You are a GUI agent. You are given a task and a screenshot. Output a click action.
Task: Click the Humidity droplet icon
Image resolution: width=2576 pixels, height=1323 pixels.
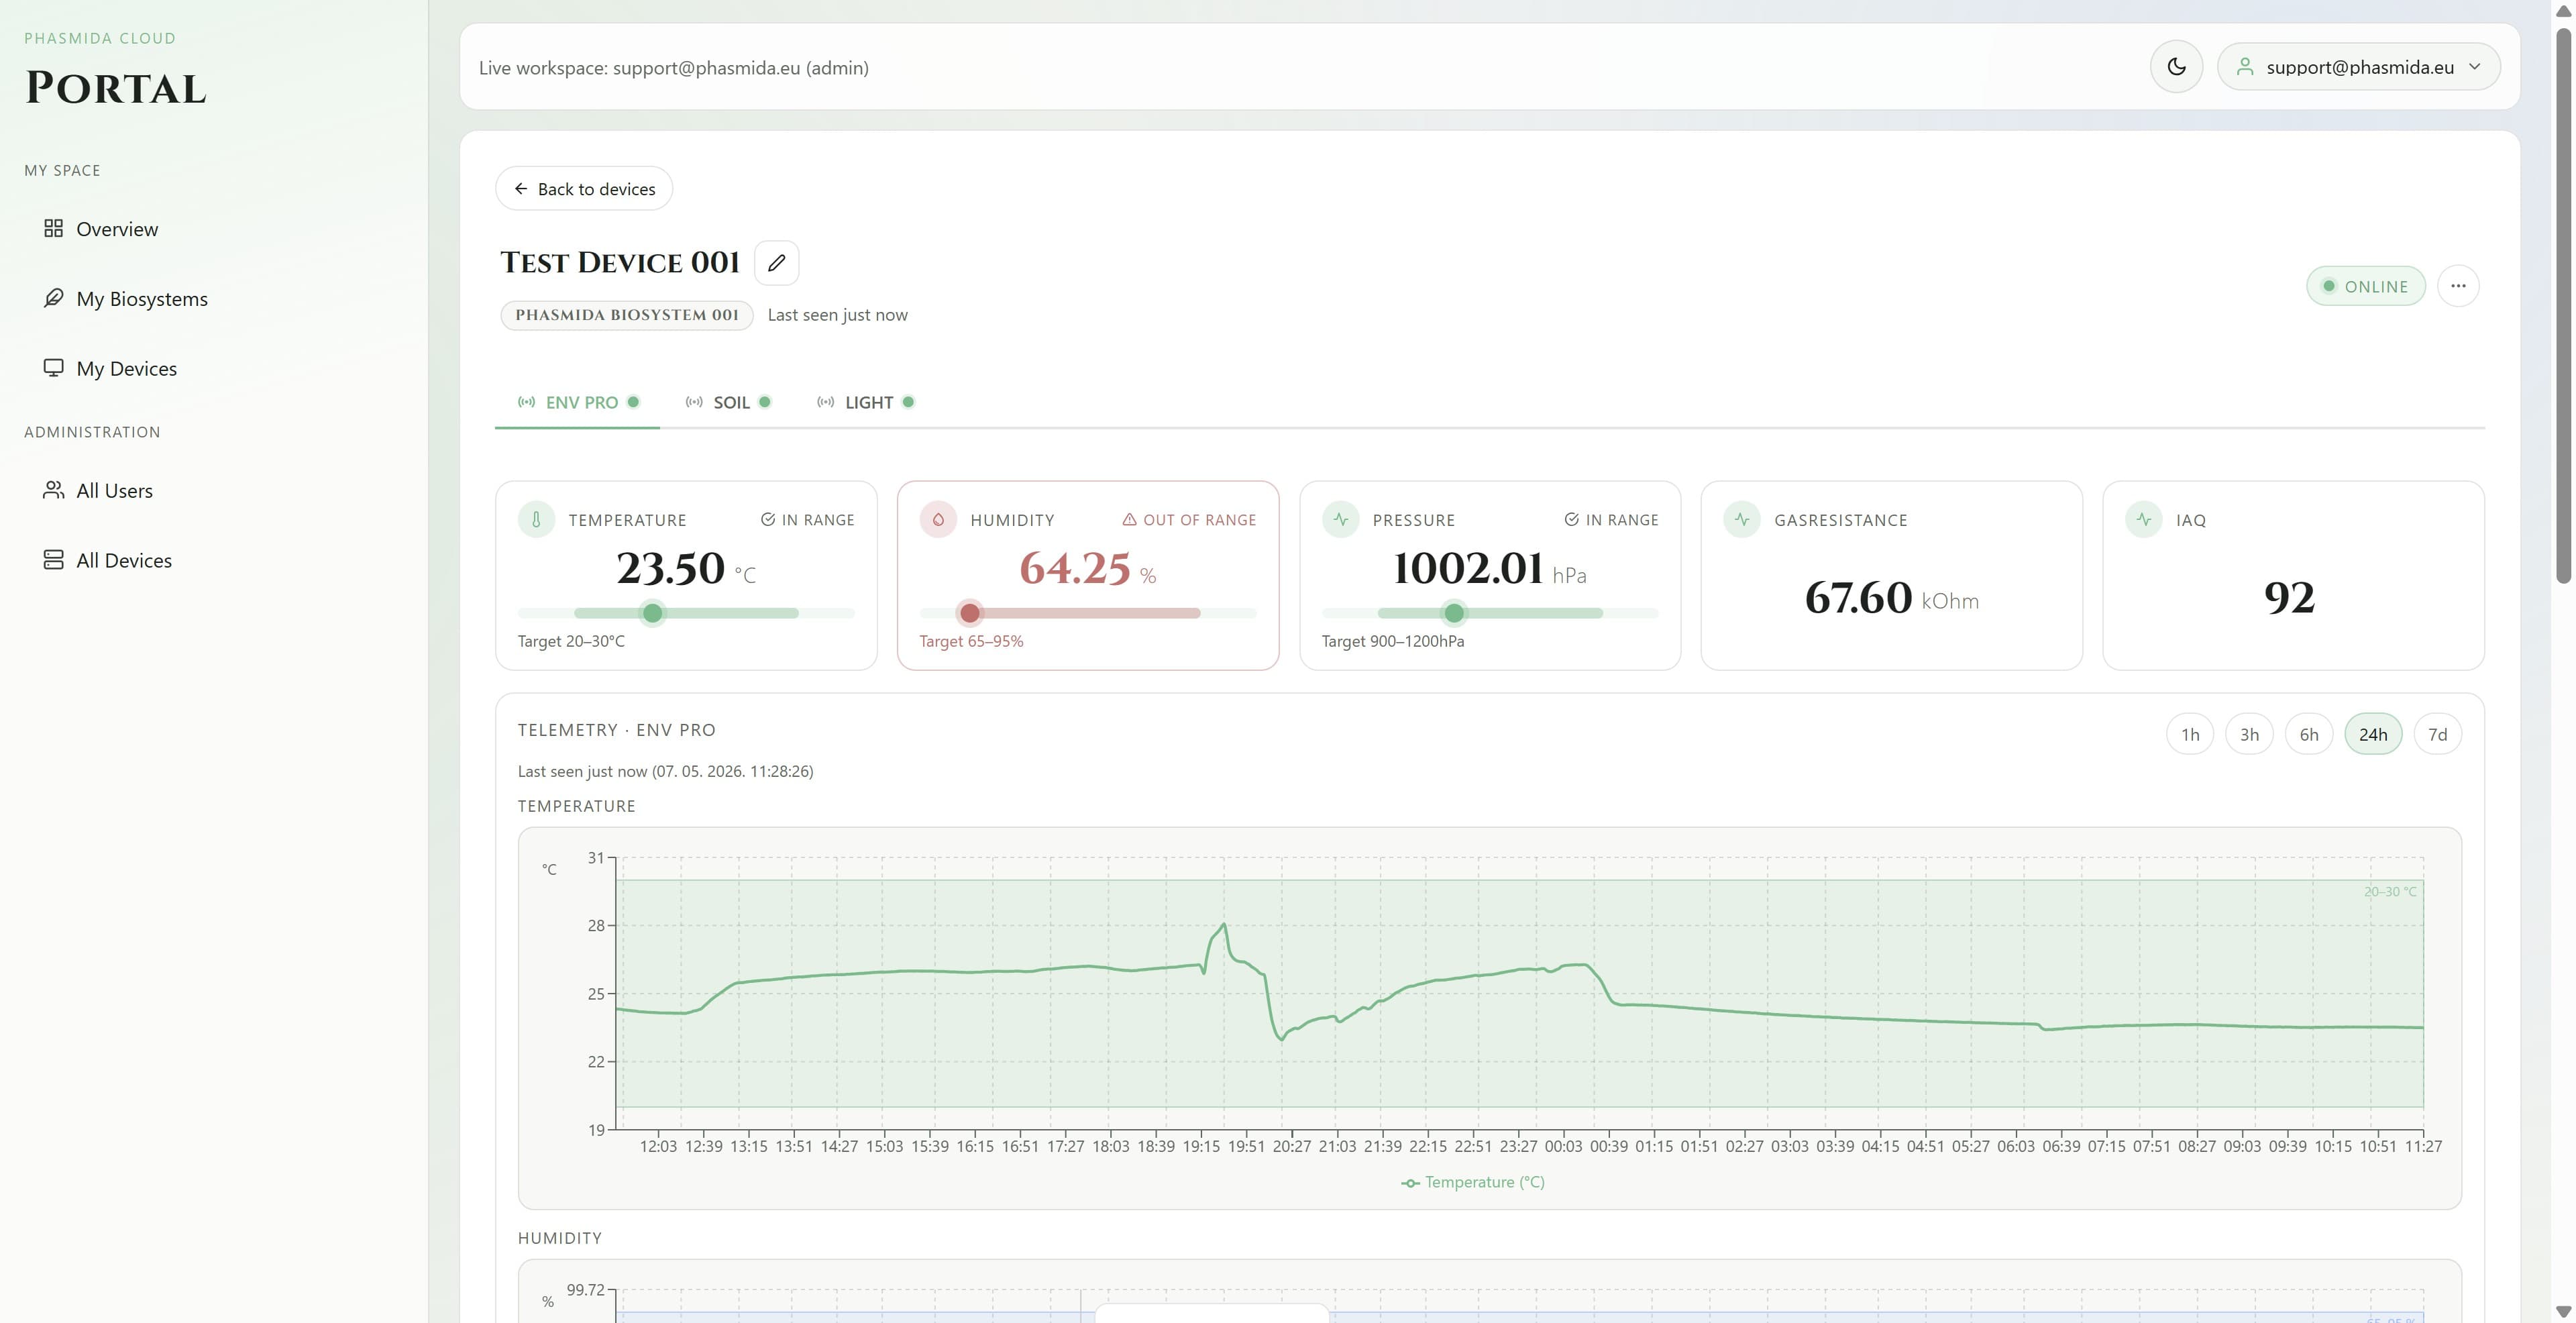[x=938, y=520]
